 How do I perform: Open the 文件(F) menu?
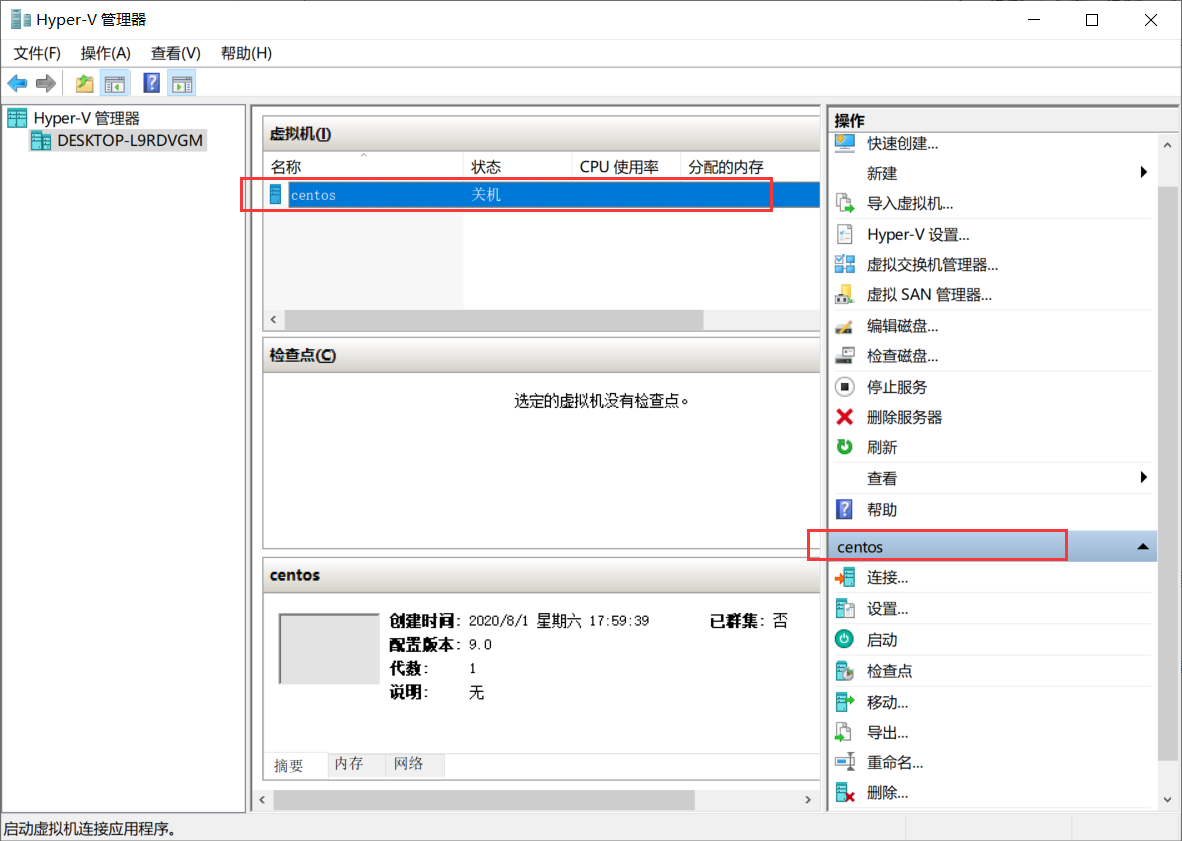point(37,53)
